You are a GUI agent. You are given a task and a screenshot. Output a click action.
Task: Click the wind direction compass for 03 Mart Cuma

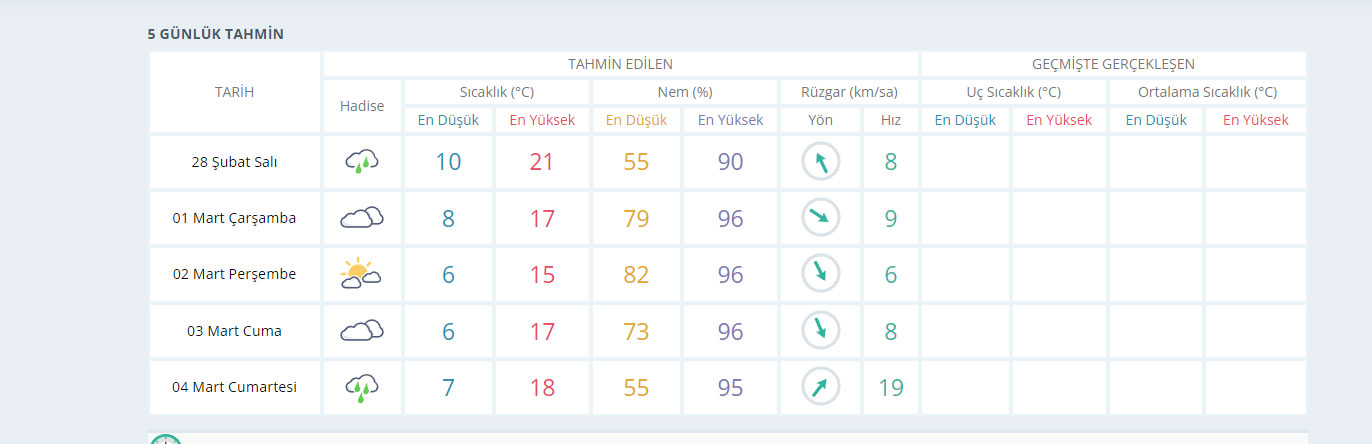click(821, 330)
